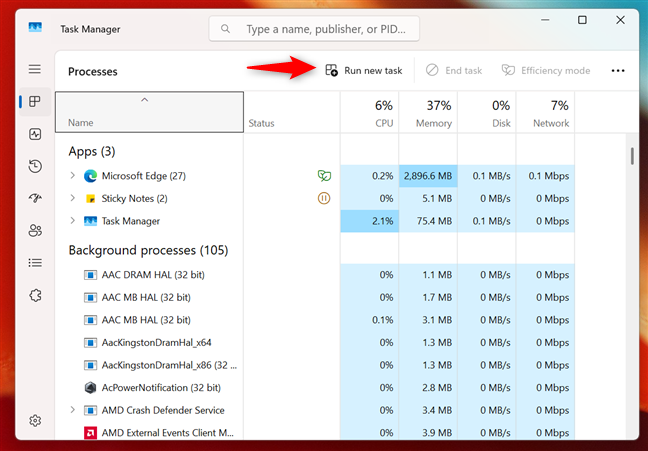Expand the AMD Crash Defender Service group
648x451 pixels.
click(73, 410)
